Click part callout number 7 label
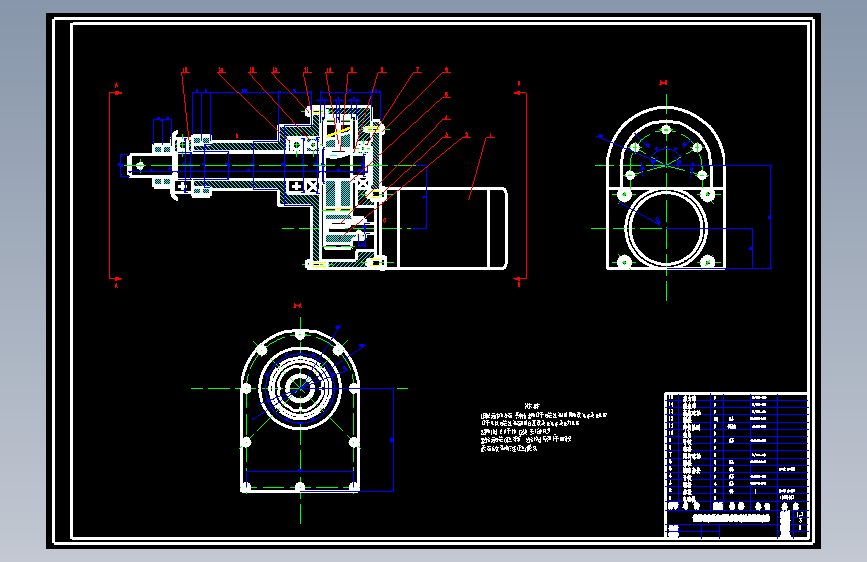The image size is (867, 562). coord(417,70)
